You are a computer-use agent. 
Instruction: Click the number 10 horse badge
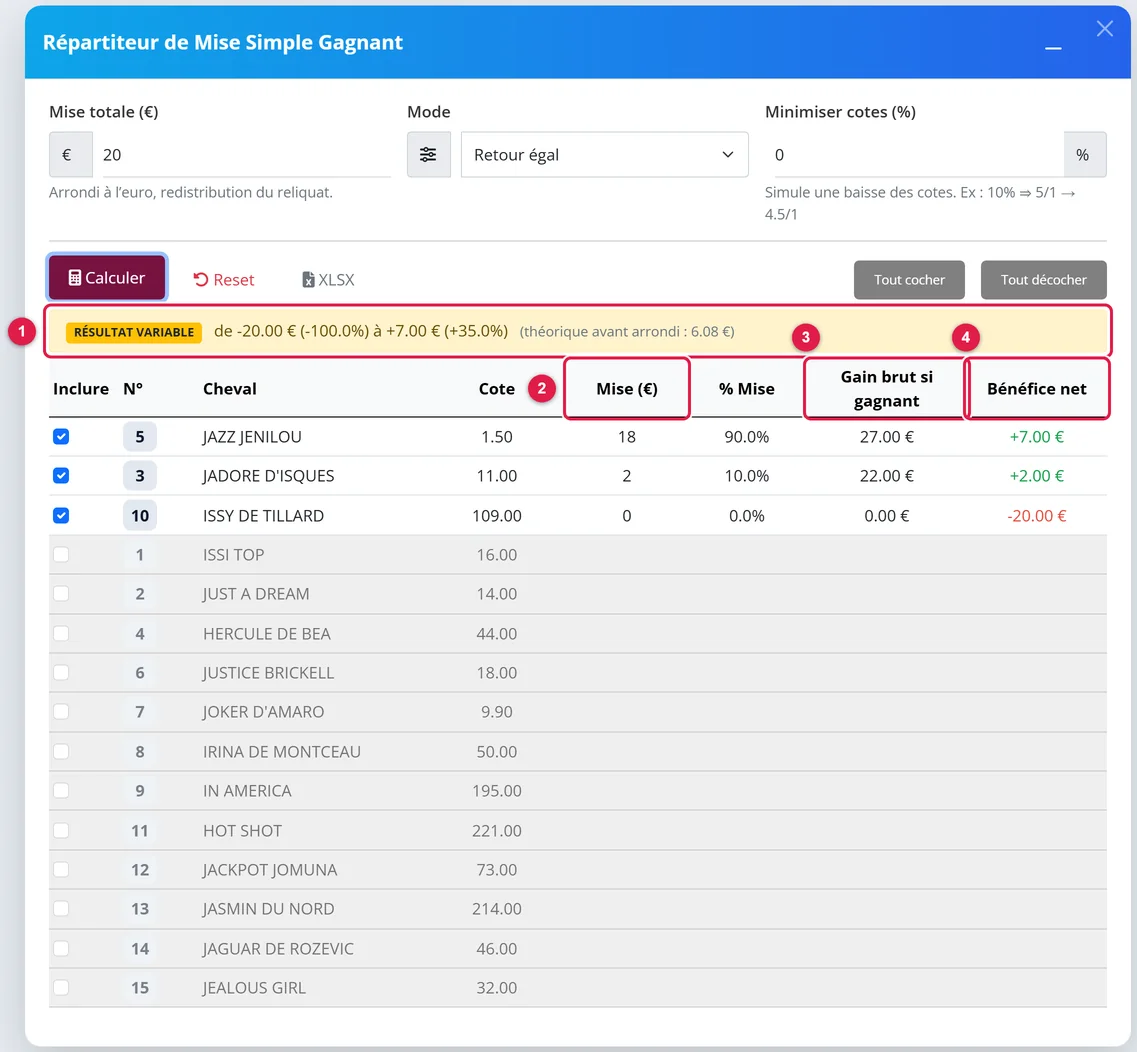point(140,515)
